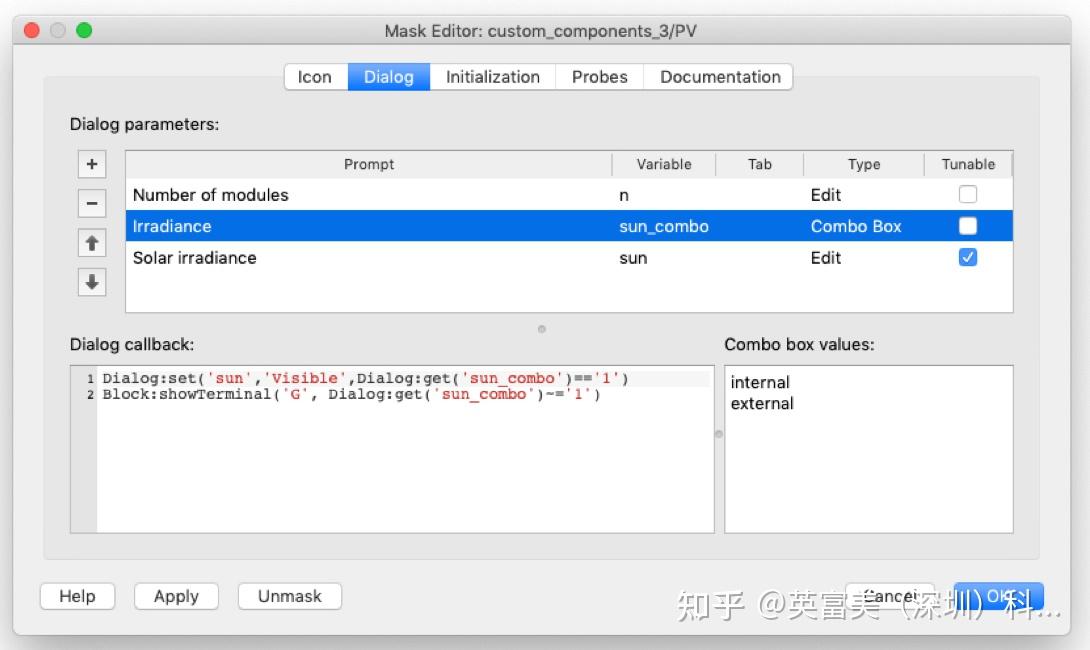Switch to the Probes tab
The height and width of the screenshot is (650, 1090).
point(599,76)
